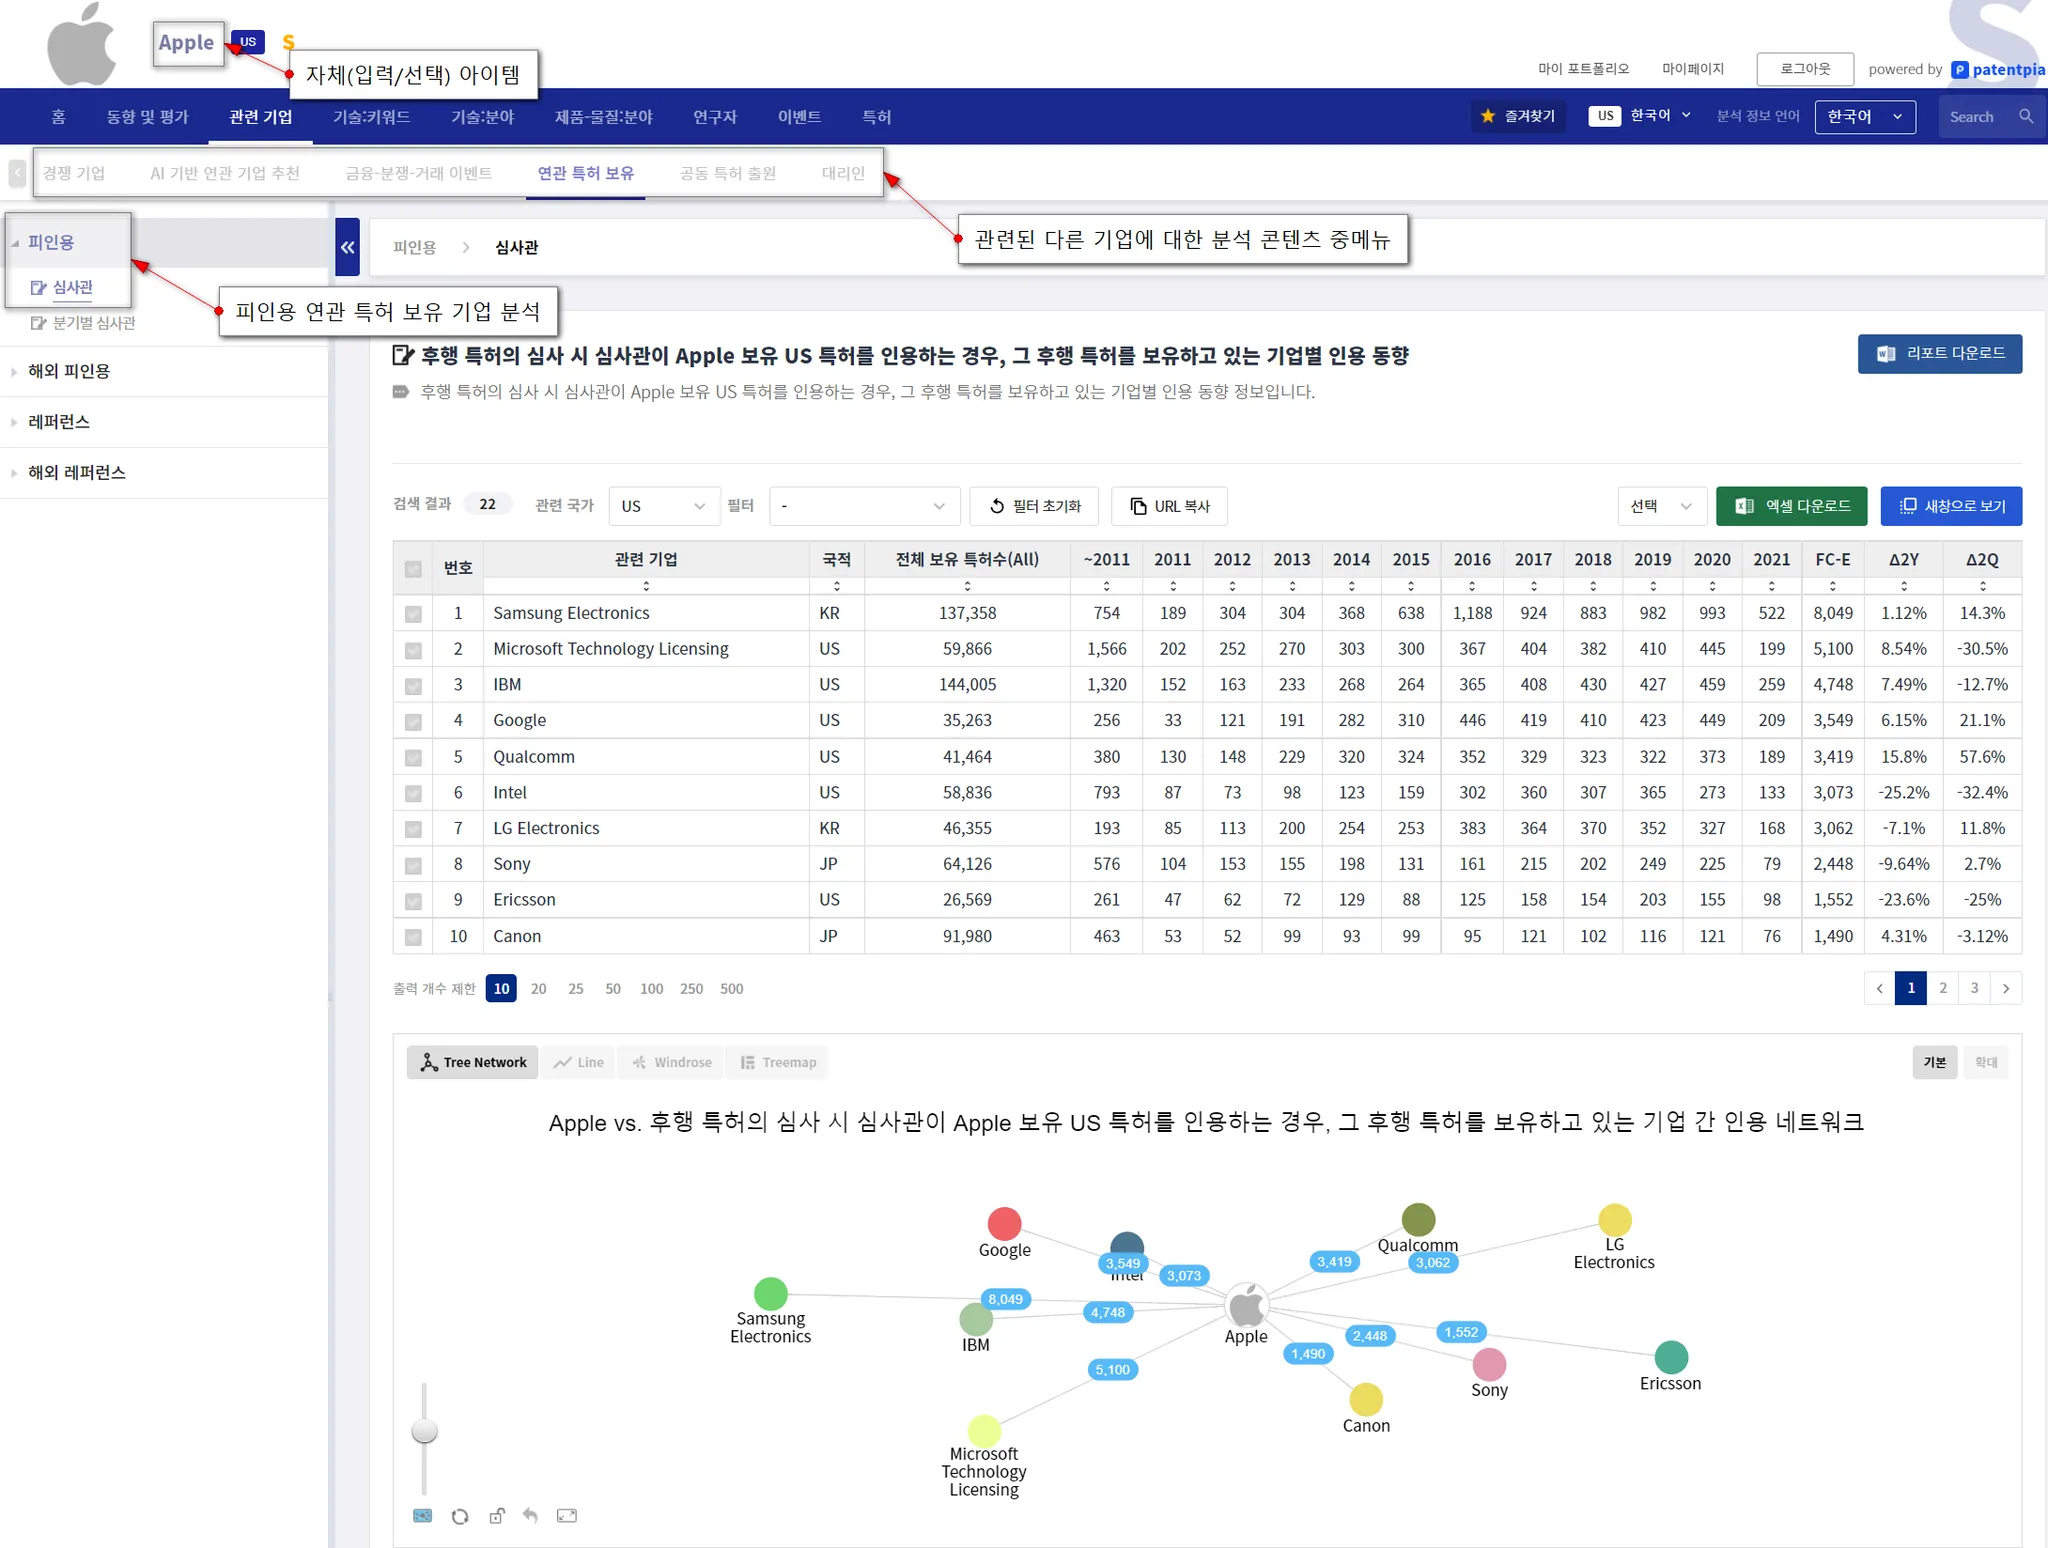Toggle the checkbox for Google row
2048x1548 pixels.
pyautogui.click(x=413, y=722)
